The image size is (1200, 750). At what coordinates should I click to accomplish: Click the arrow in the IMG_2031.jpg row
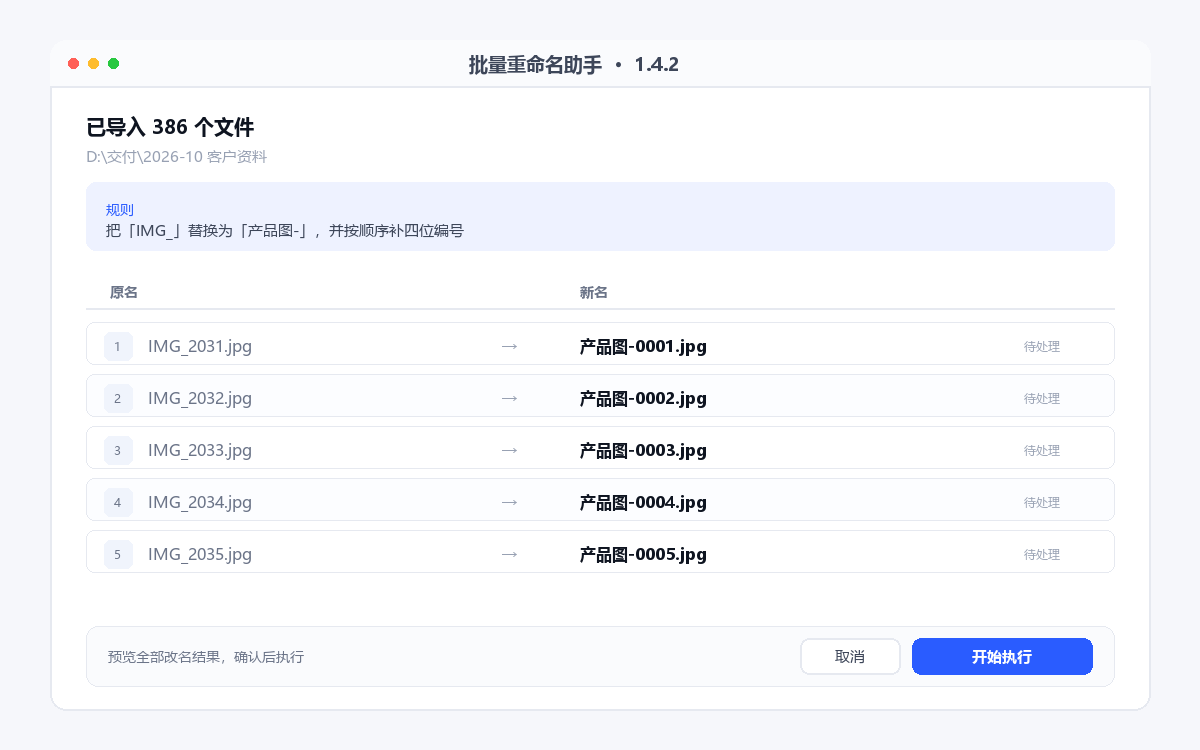click(509, 346)
